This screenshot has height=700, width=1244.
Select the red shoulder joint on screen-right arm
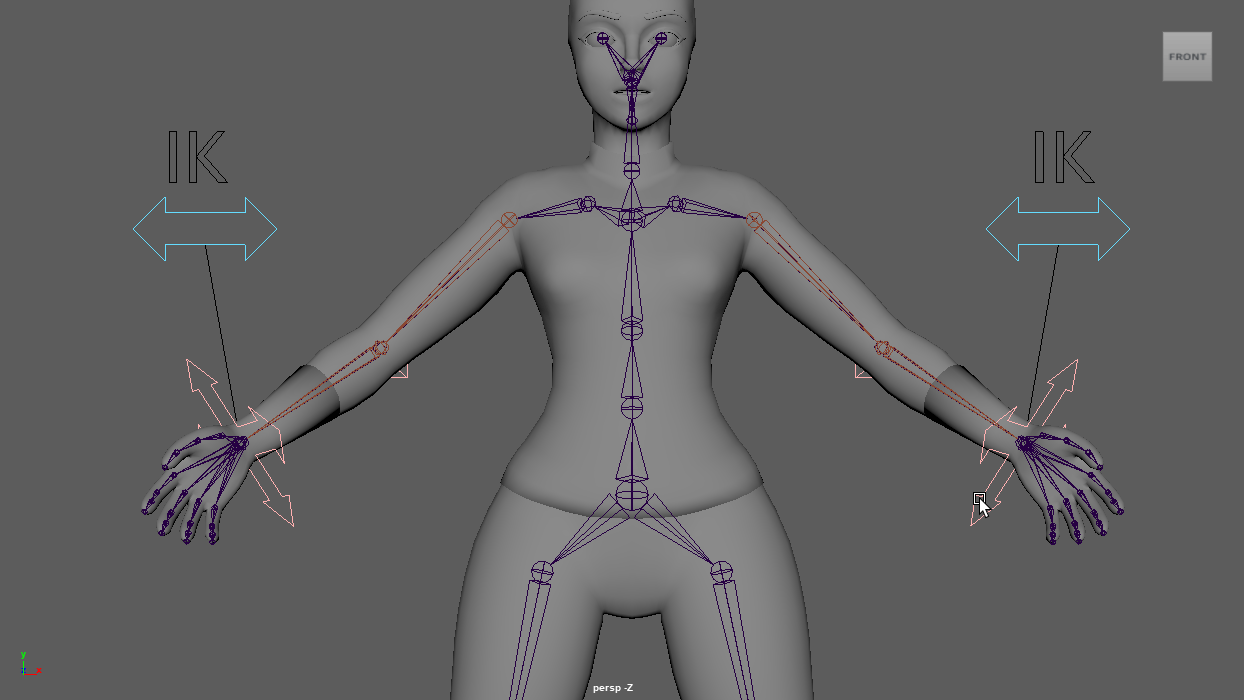coord(755,220)
